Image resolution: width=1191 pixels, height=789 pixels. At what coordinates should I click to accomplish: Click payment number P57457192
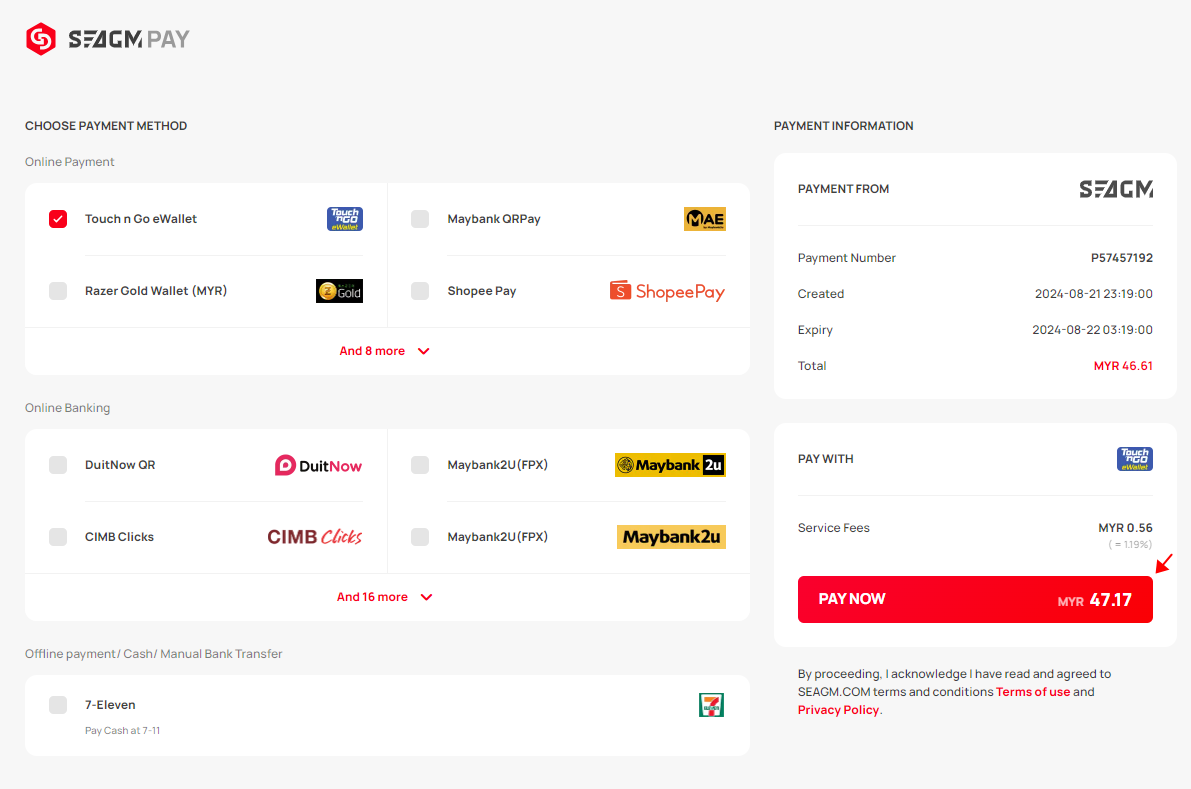coord(1122,258)
